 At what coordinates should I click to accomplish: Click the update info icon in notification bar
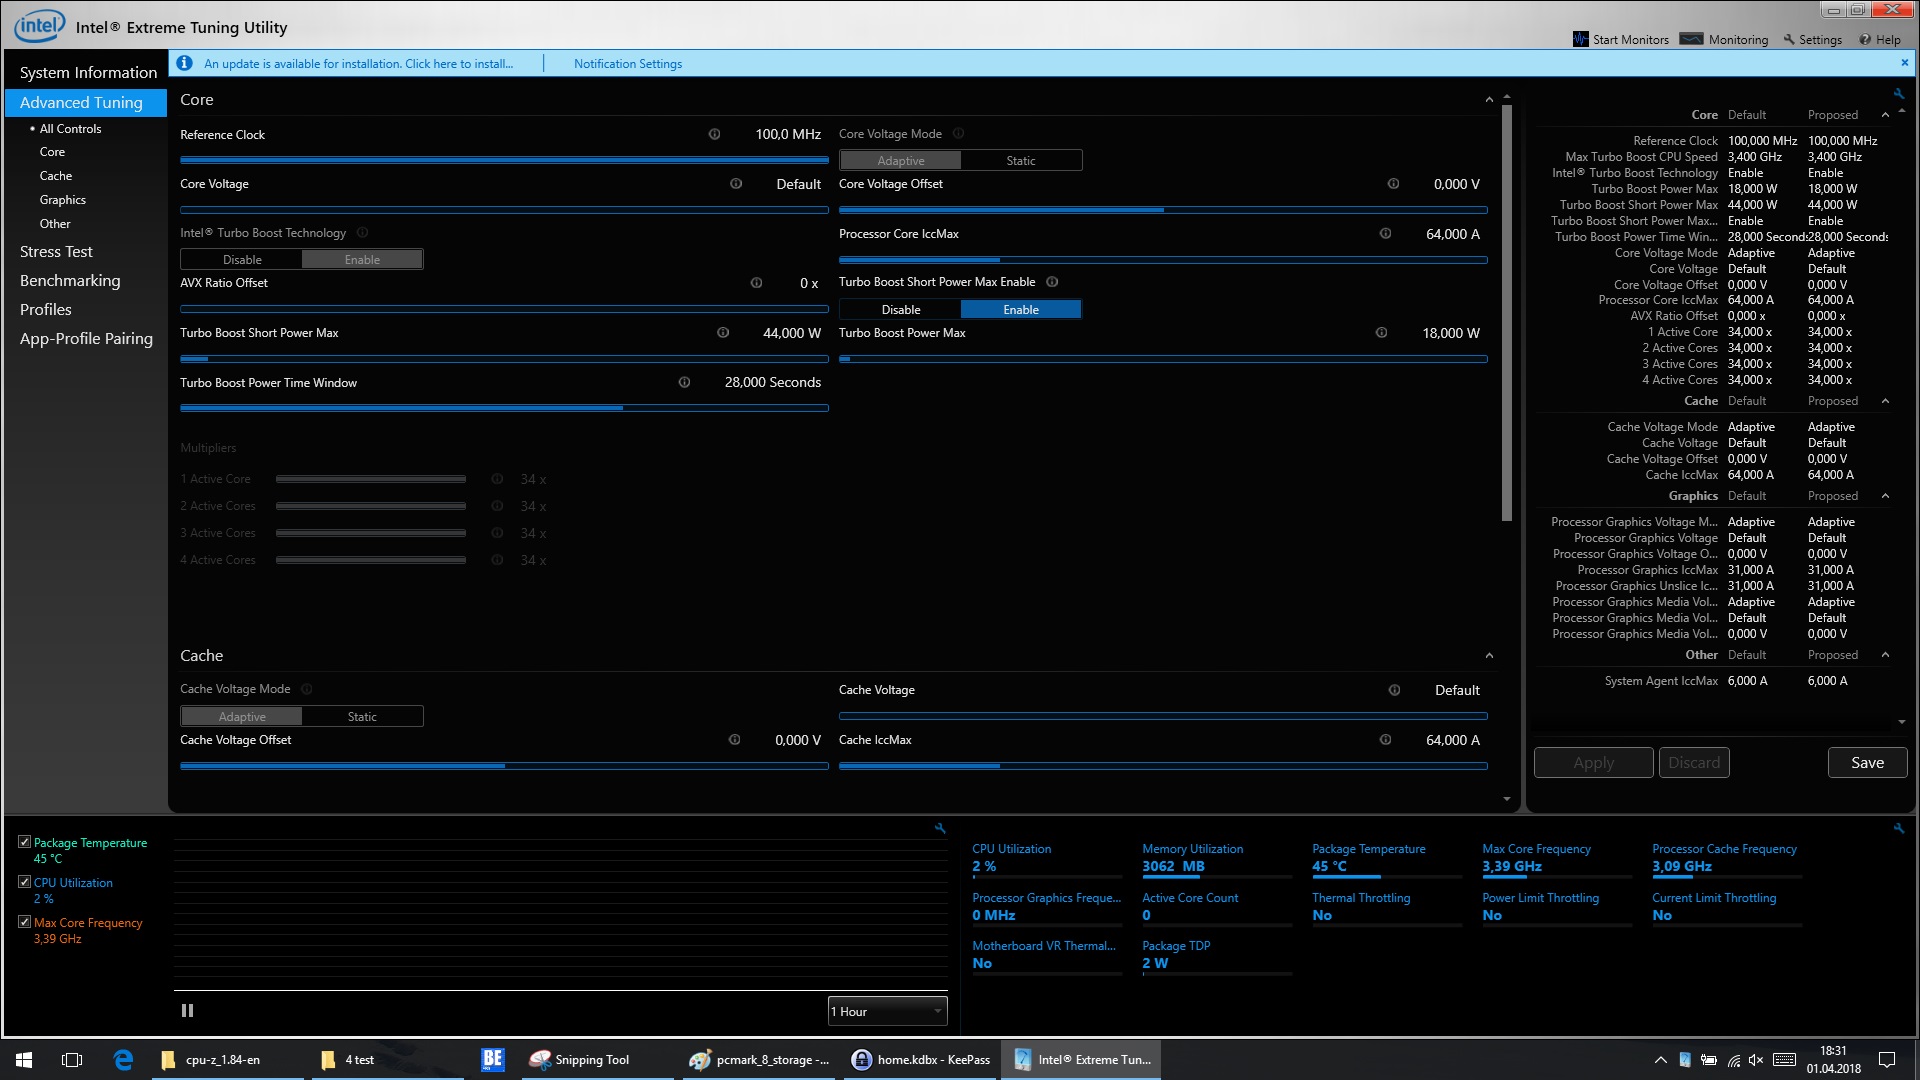point(184,63)
